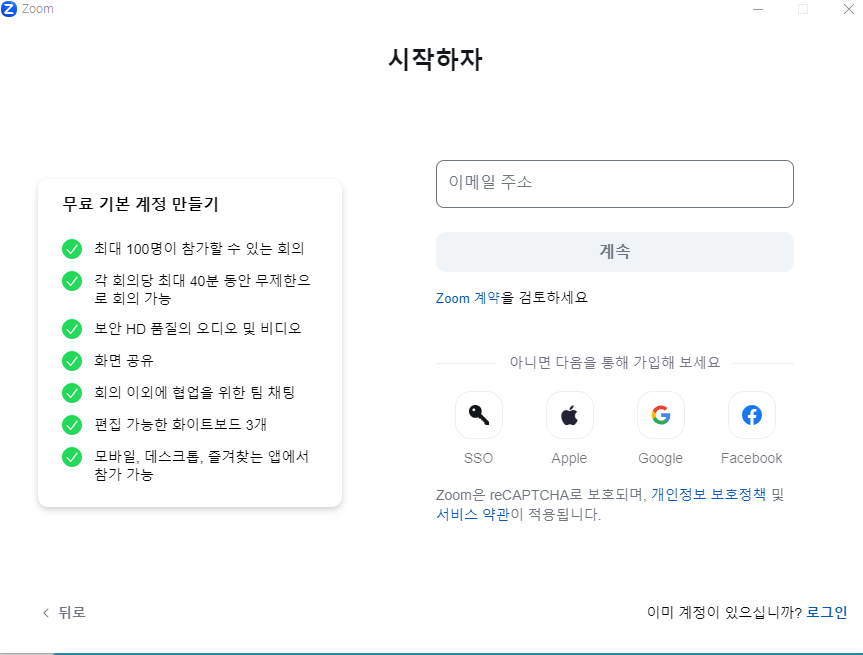The height and width of the screenshot is (655, 863).
Task: Click the 이메일 주소 email input field
Action: 614,184
